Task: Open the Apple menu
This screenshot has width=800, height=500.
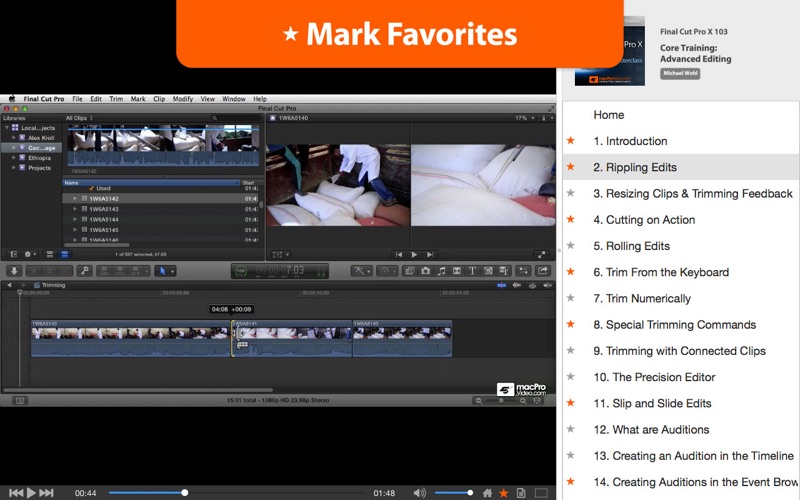Action: (x=12, y=99)
